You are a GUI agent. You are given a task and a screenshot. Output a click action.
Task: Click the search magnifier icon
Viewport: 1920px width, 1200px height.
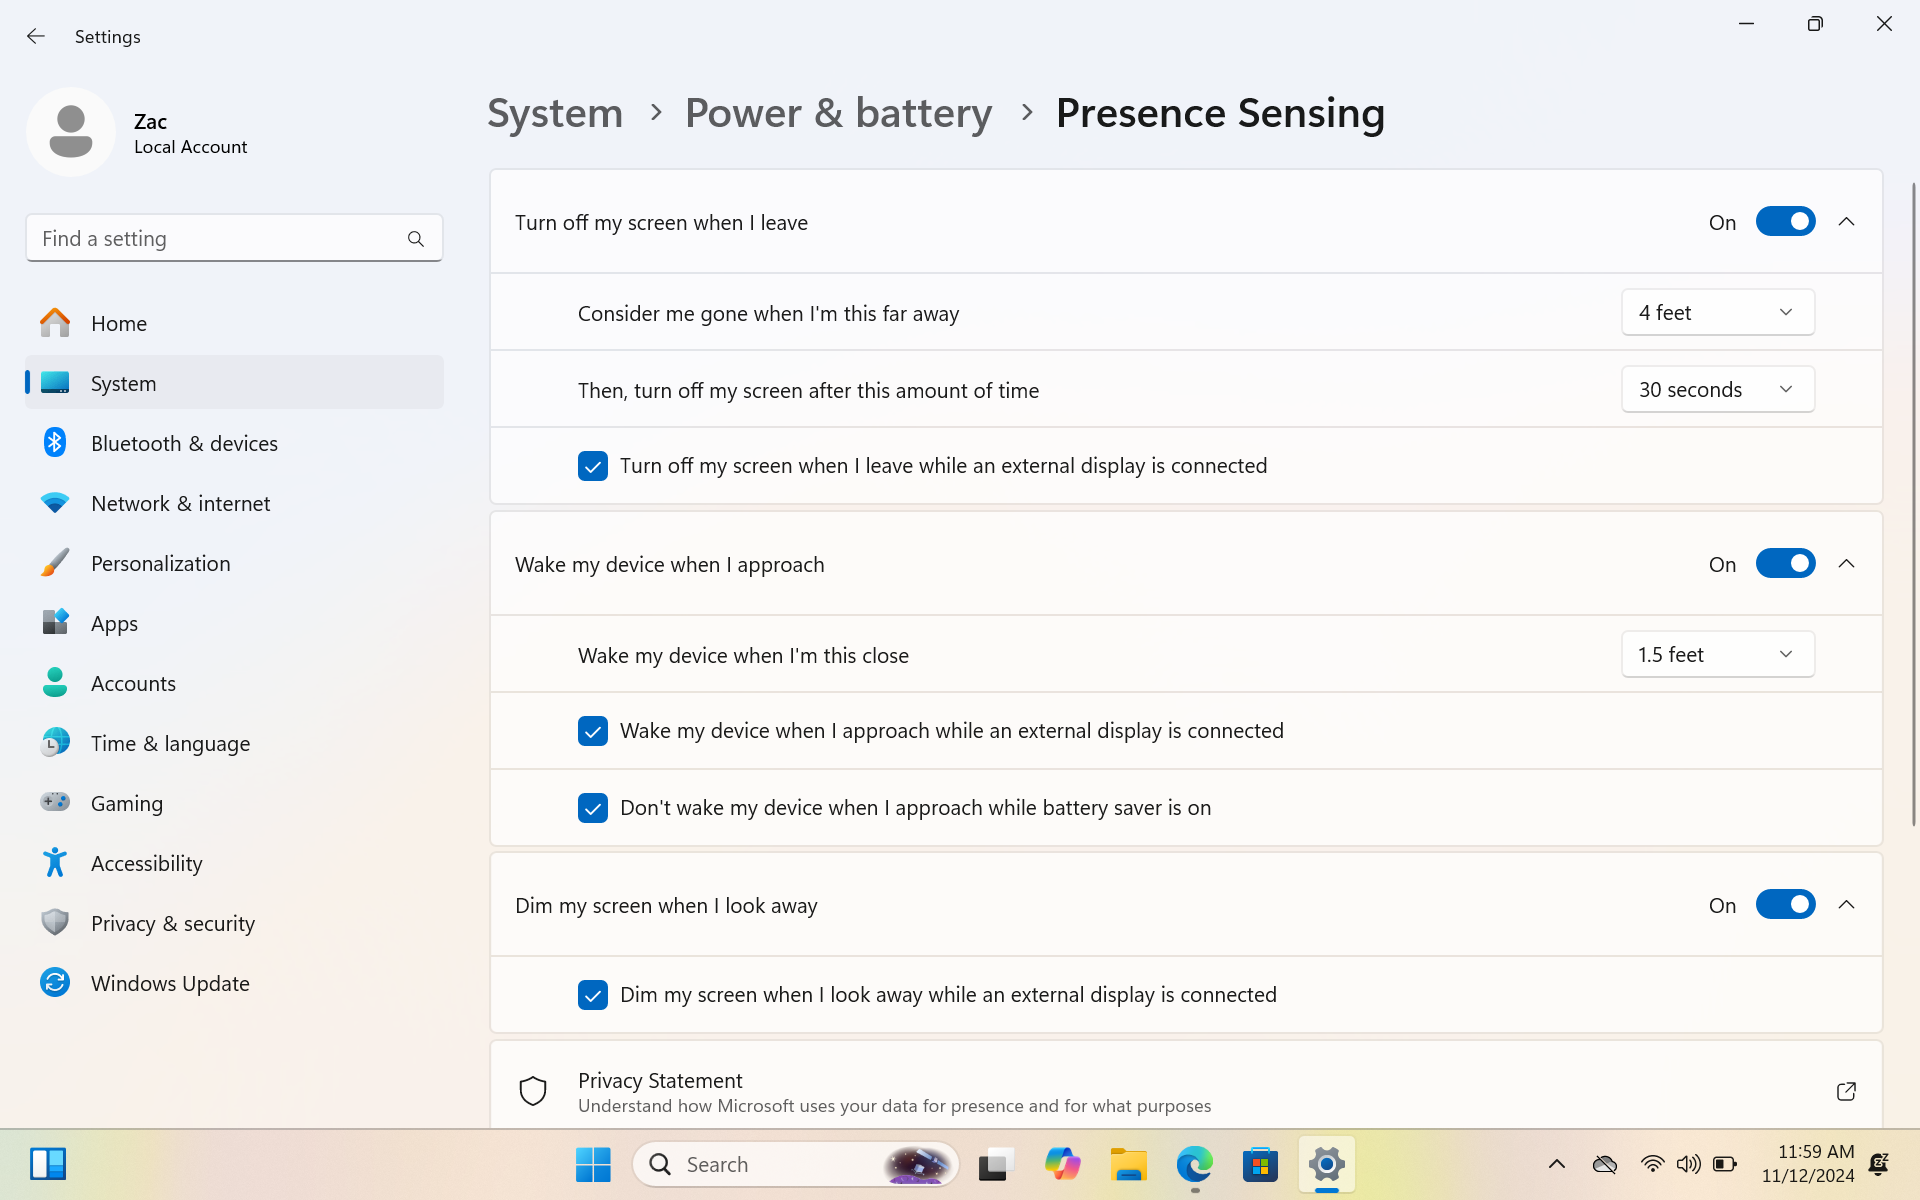pos(416,238)
